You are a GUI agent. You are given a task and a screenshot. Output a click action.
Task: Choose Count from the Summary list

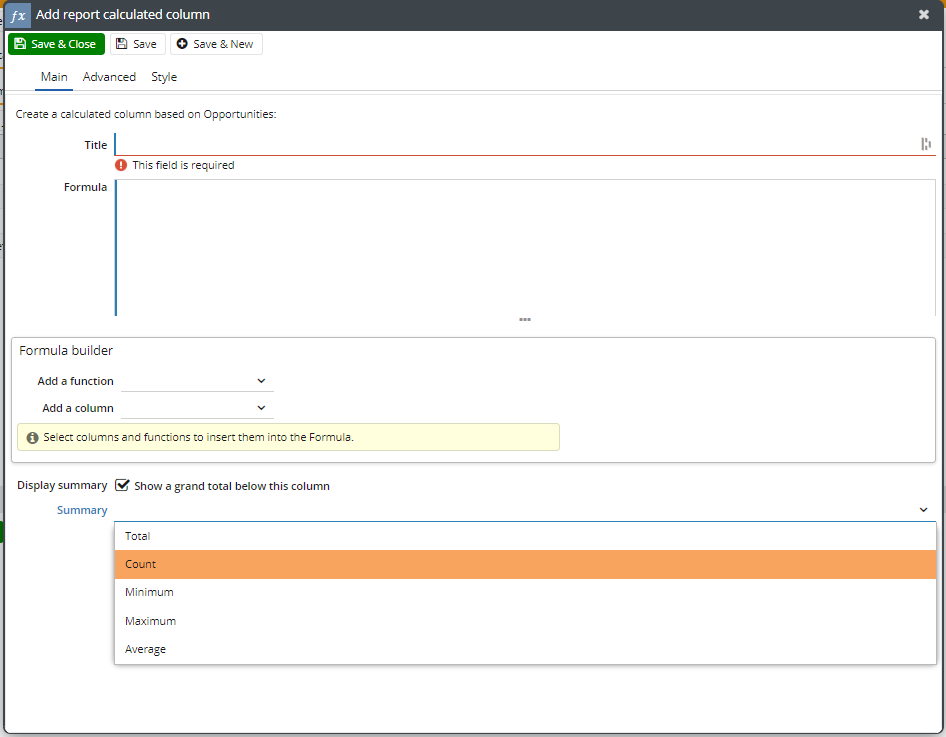[141, 564]
